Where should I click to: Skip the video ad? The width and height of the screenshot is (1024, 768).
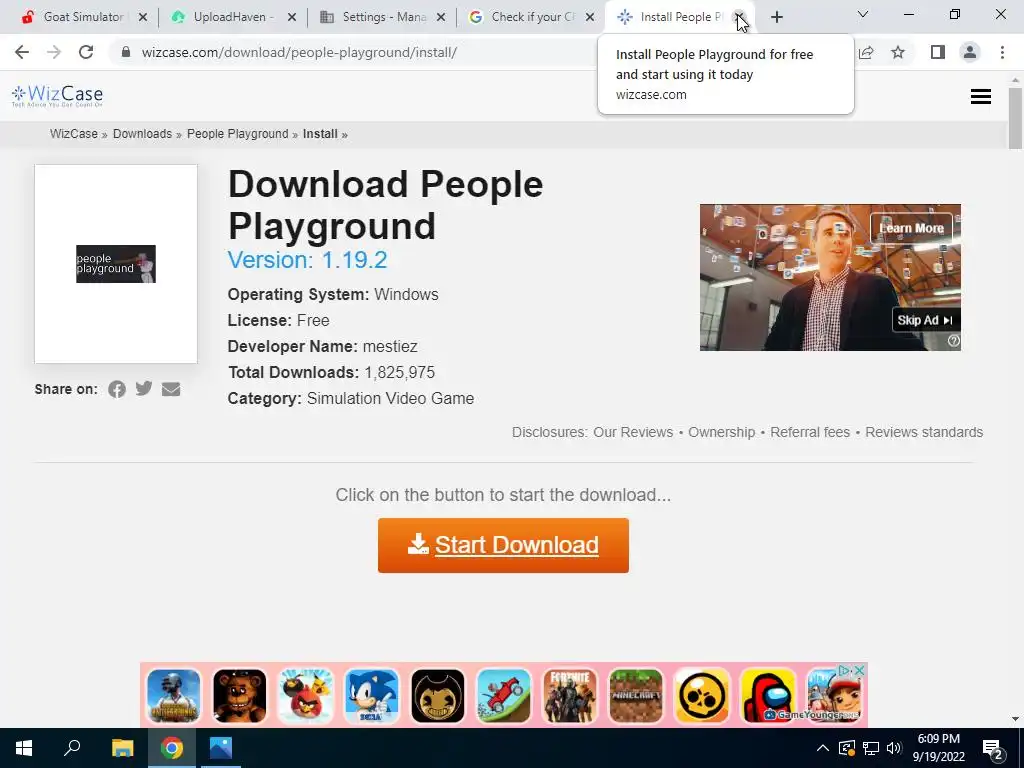[x=925, y=320]
